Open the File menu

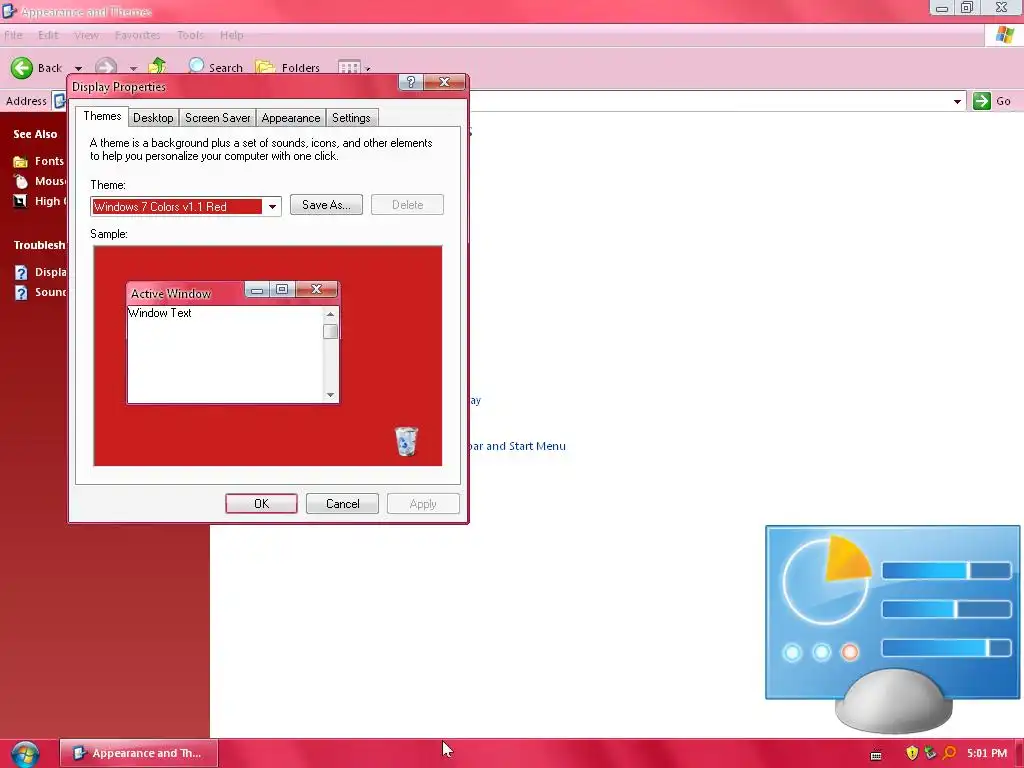coord(13,35)
